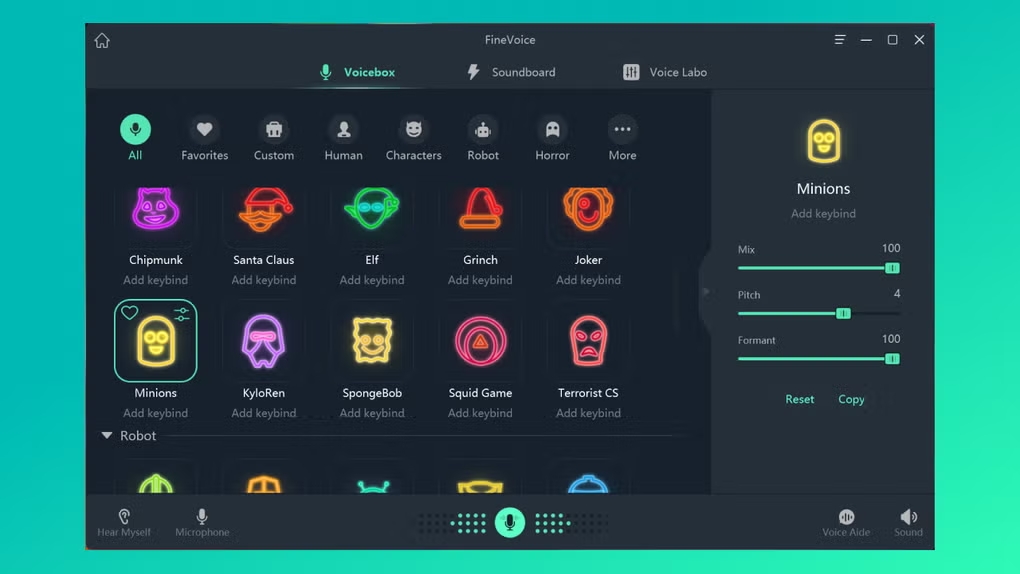1020x574 pixels.
Task: Choose the Santa Claus voice effect
Action: 264,211
